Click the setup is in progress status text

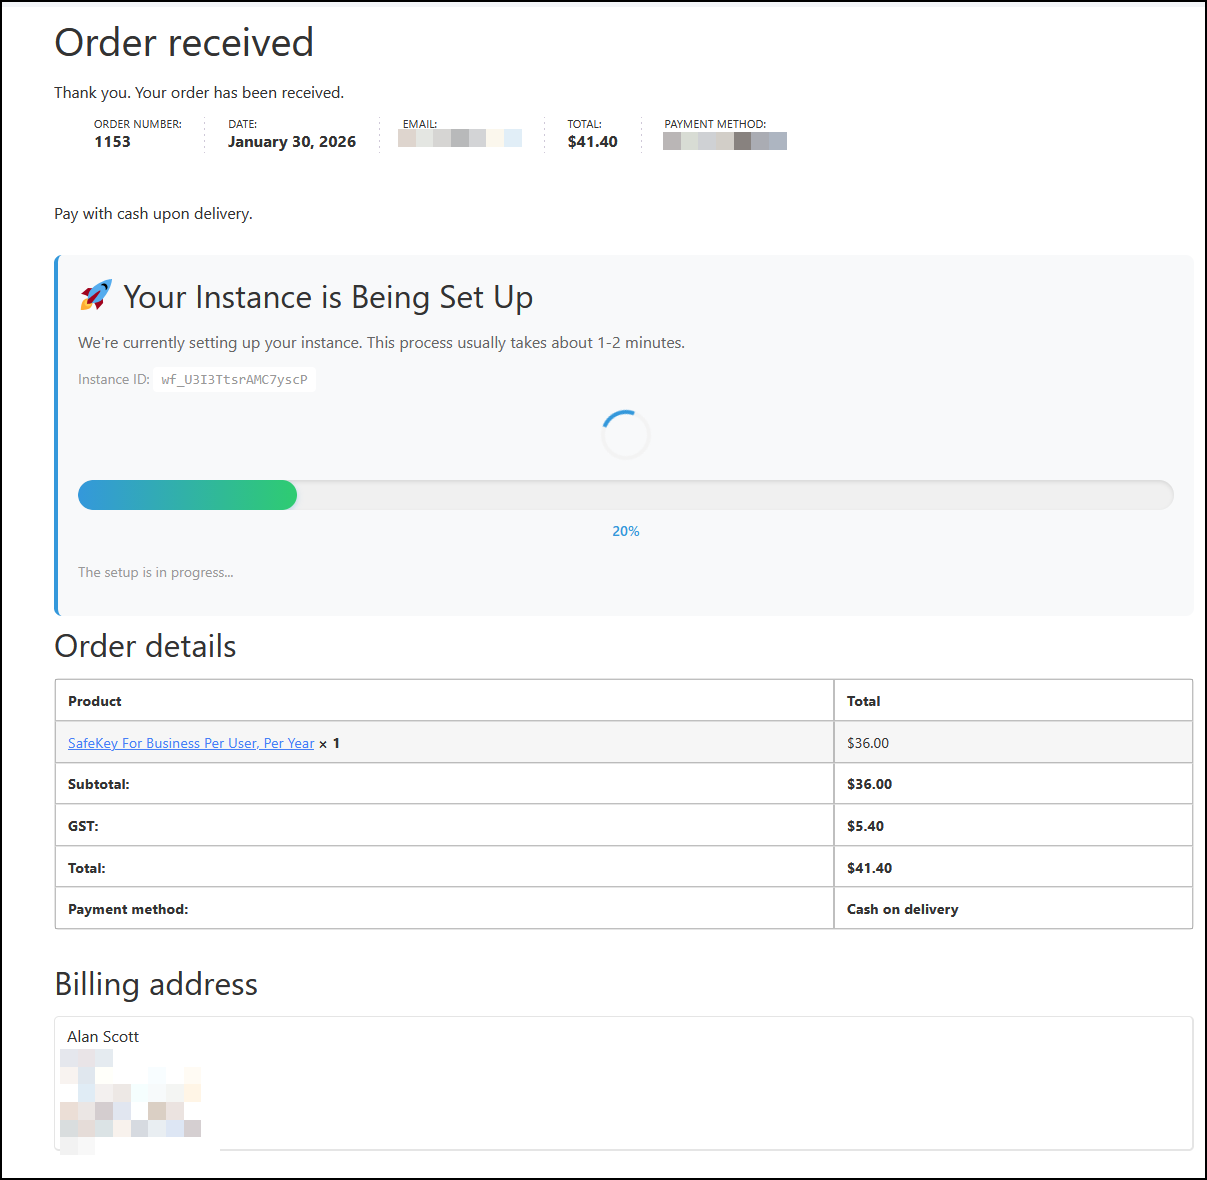[x=156, y=573]
